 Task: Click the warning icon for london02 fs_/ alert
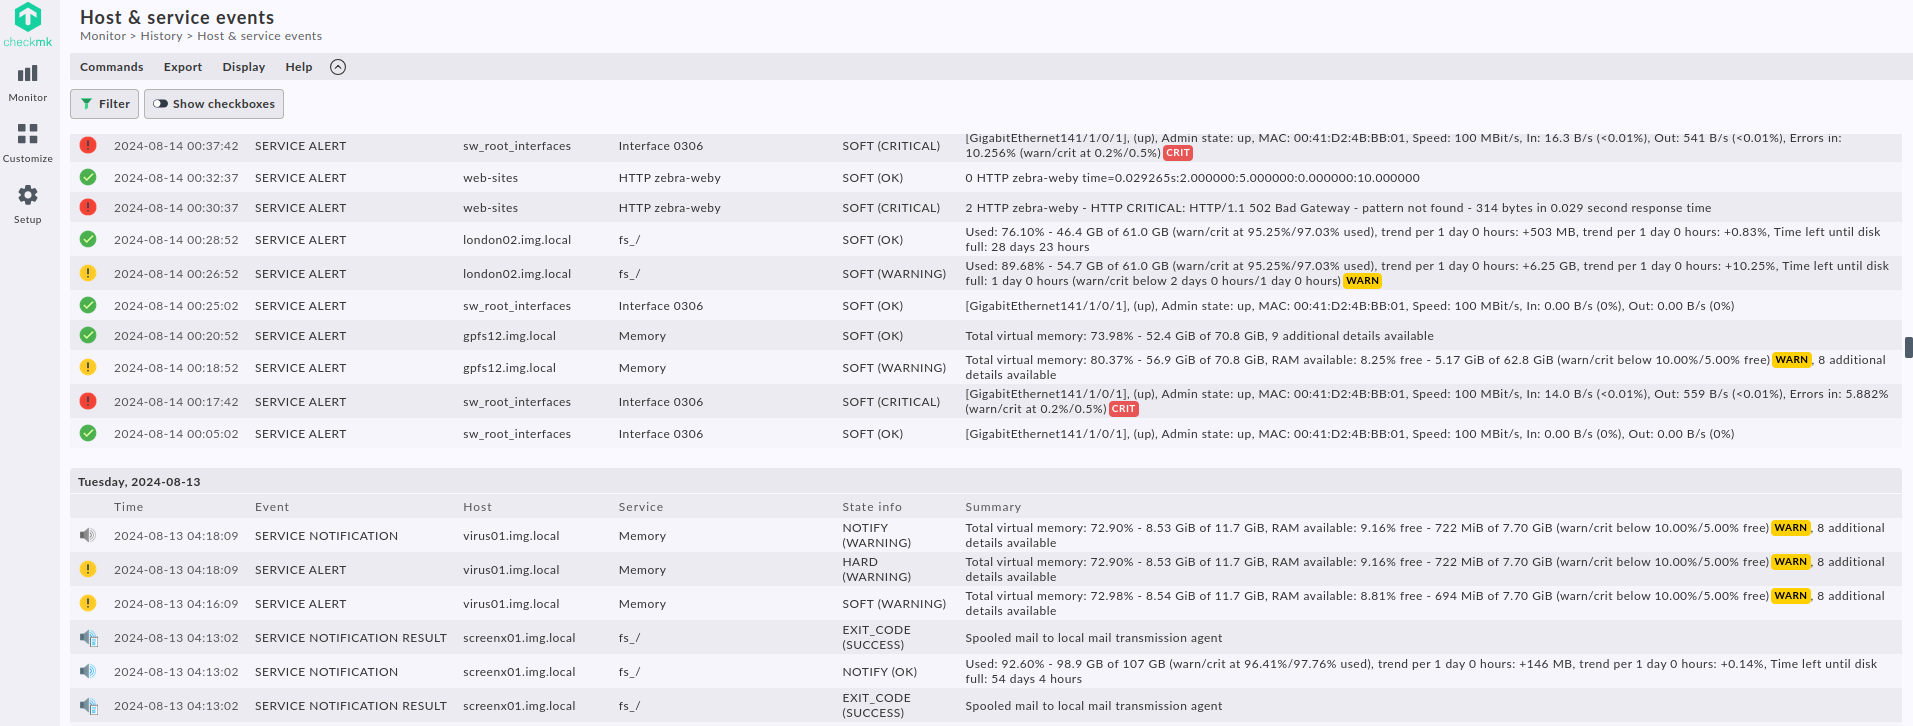[88, 273]
